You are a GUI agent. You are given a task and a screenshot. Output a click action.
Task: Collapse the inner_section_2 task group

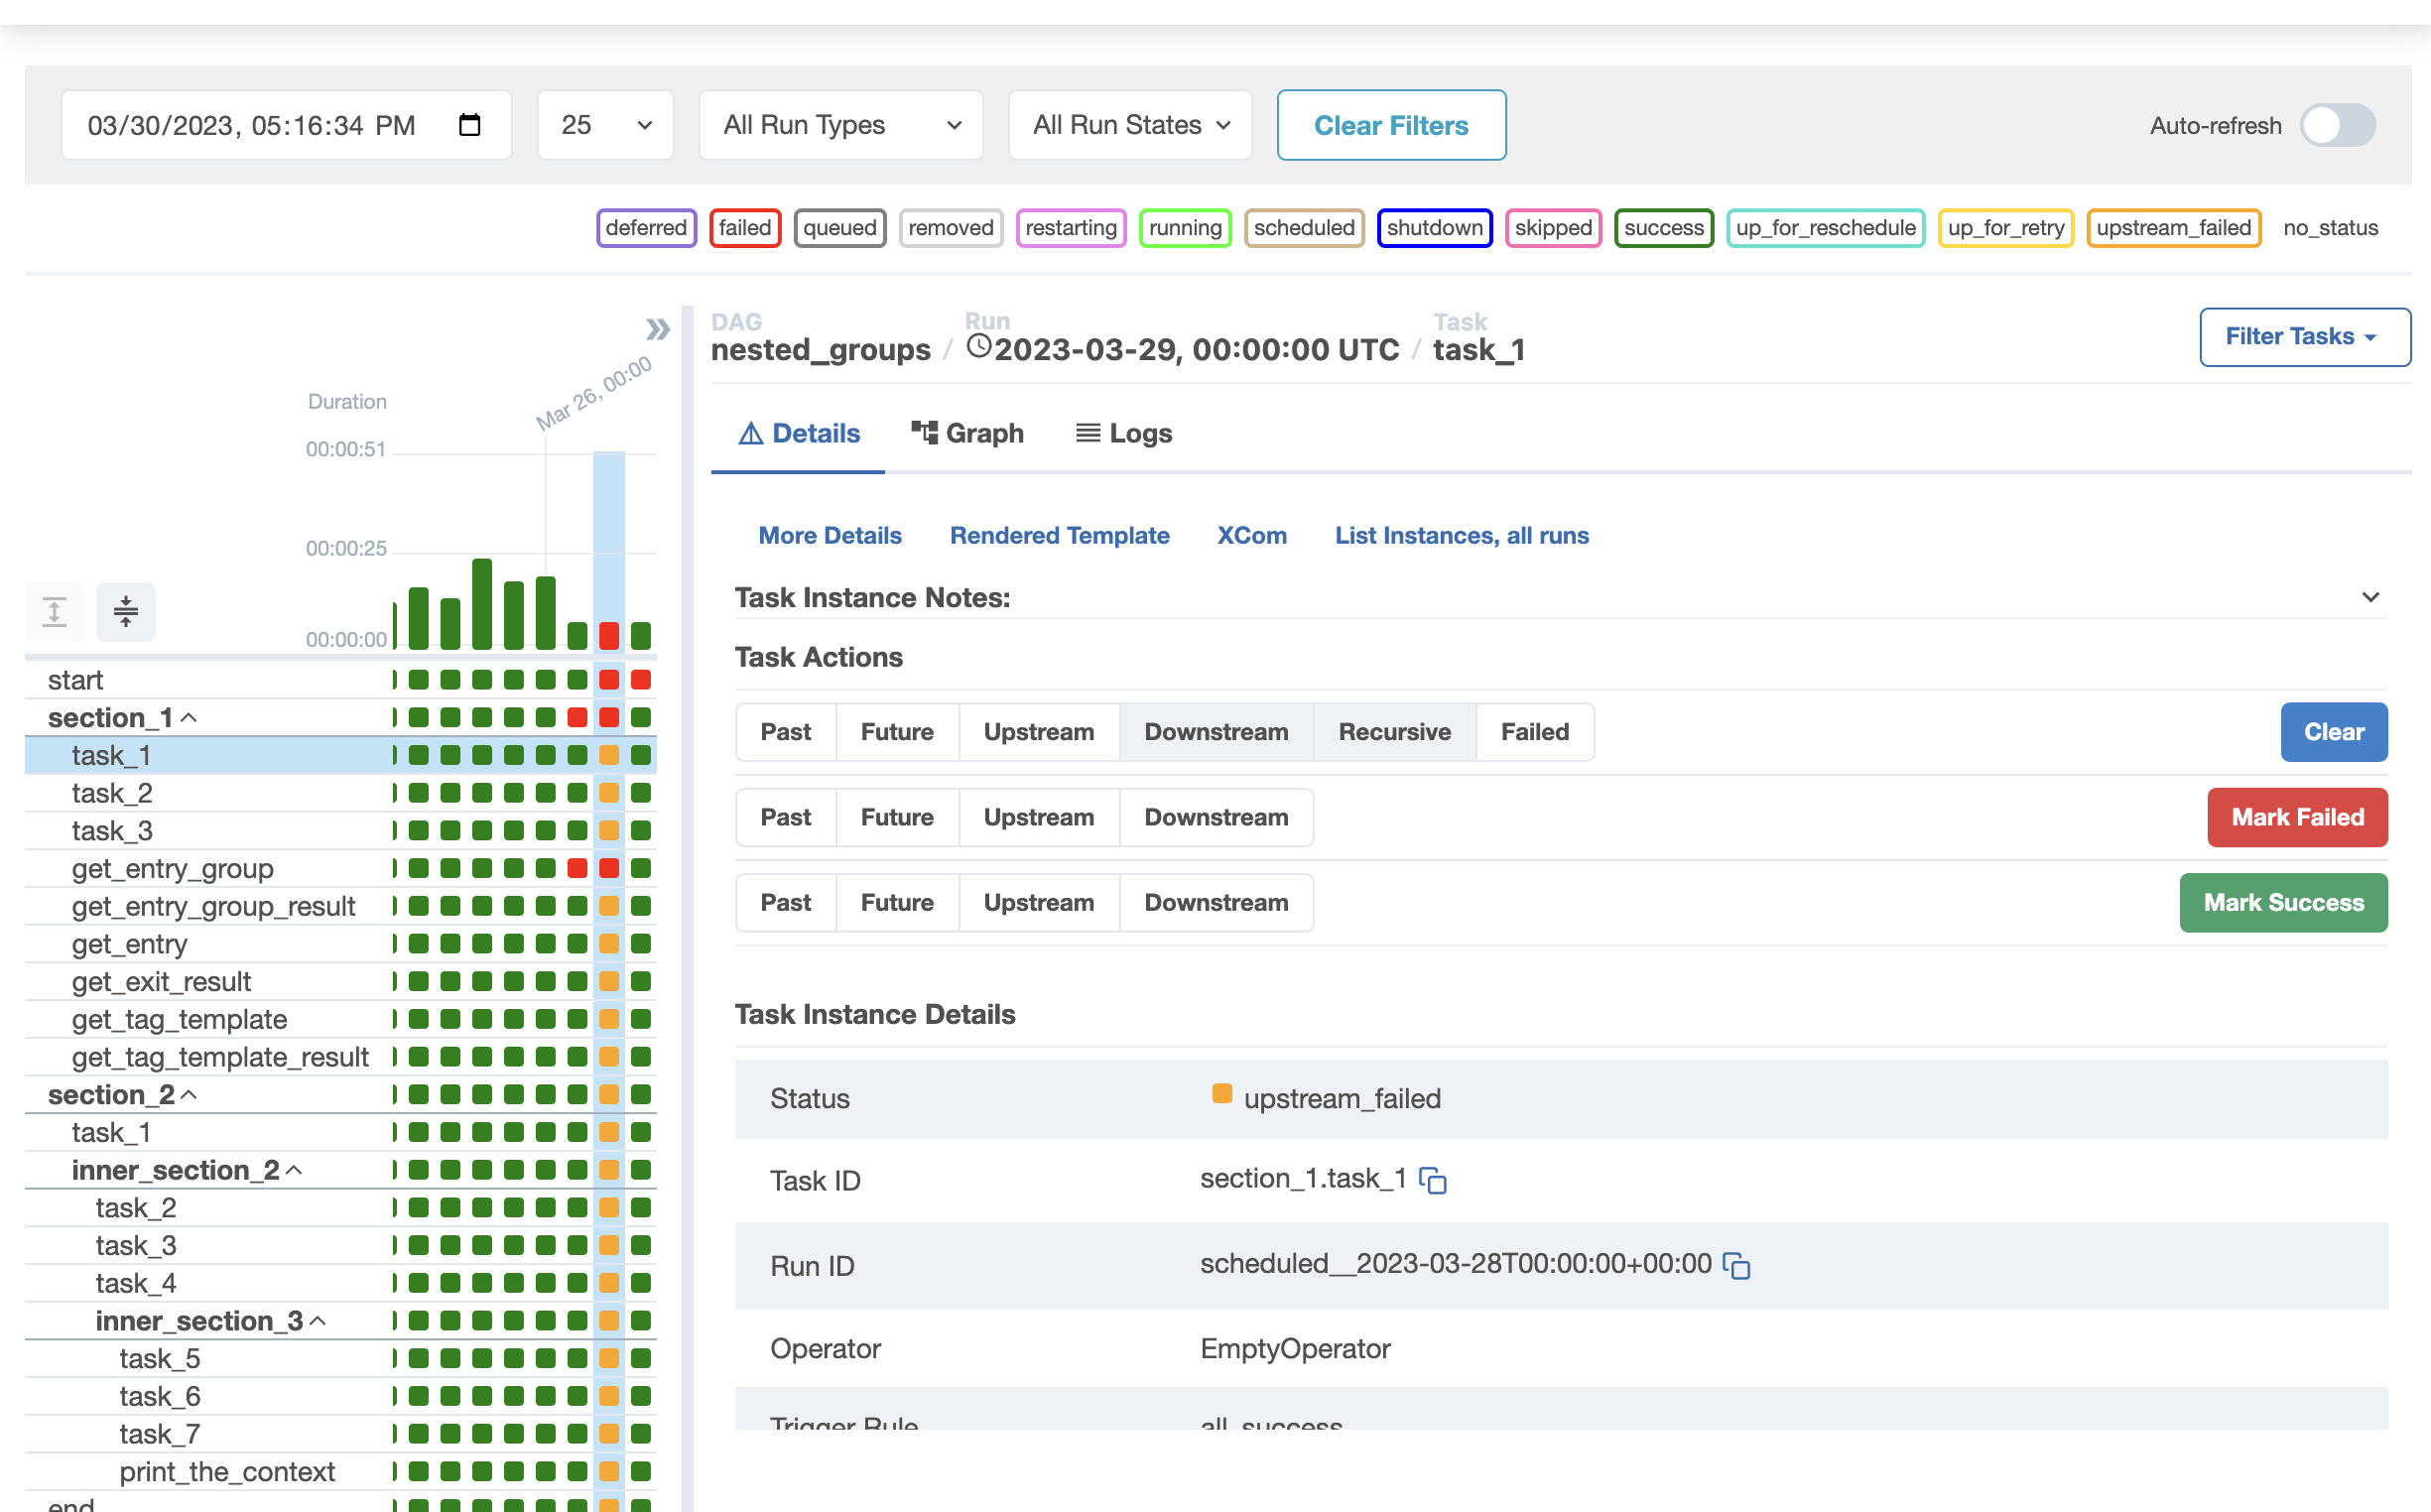tap(294, 1170)
